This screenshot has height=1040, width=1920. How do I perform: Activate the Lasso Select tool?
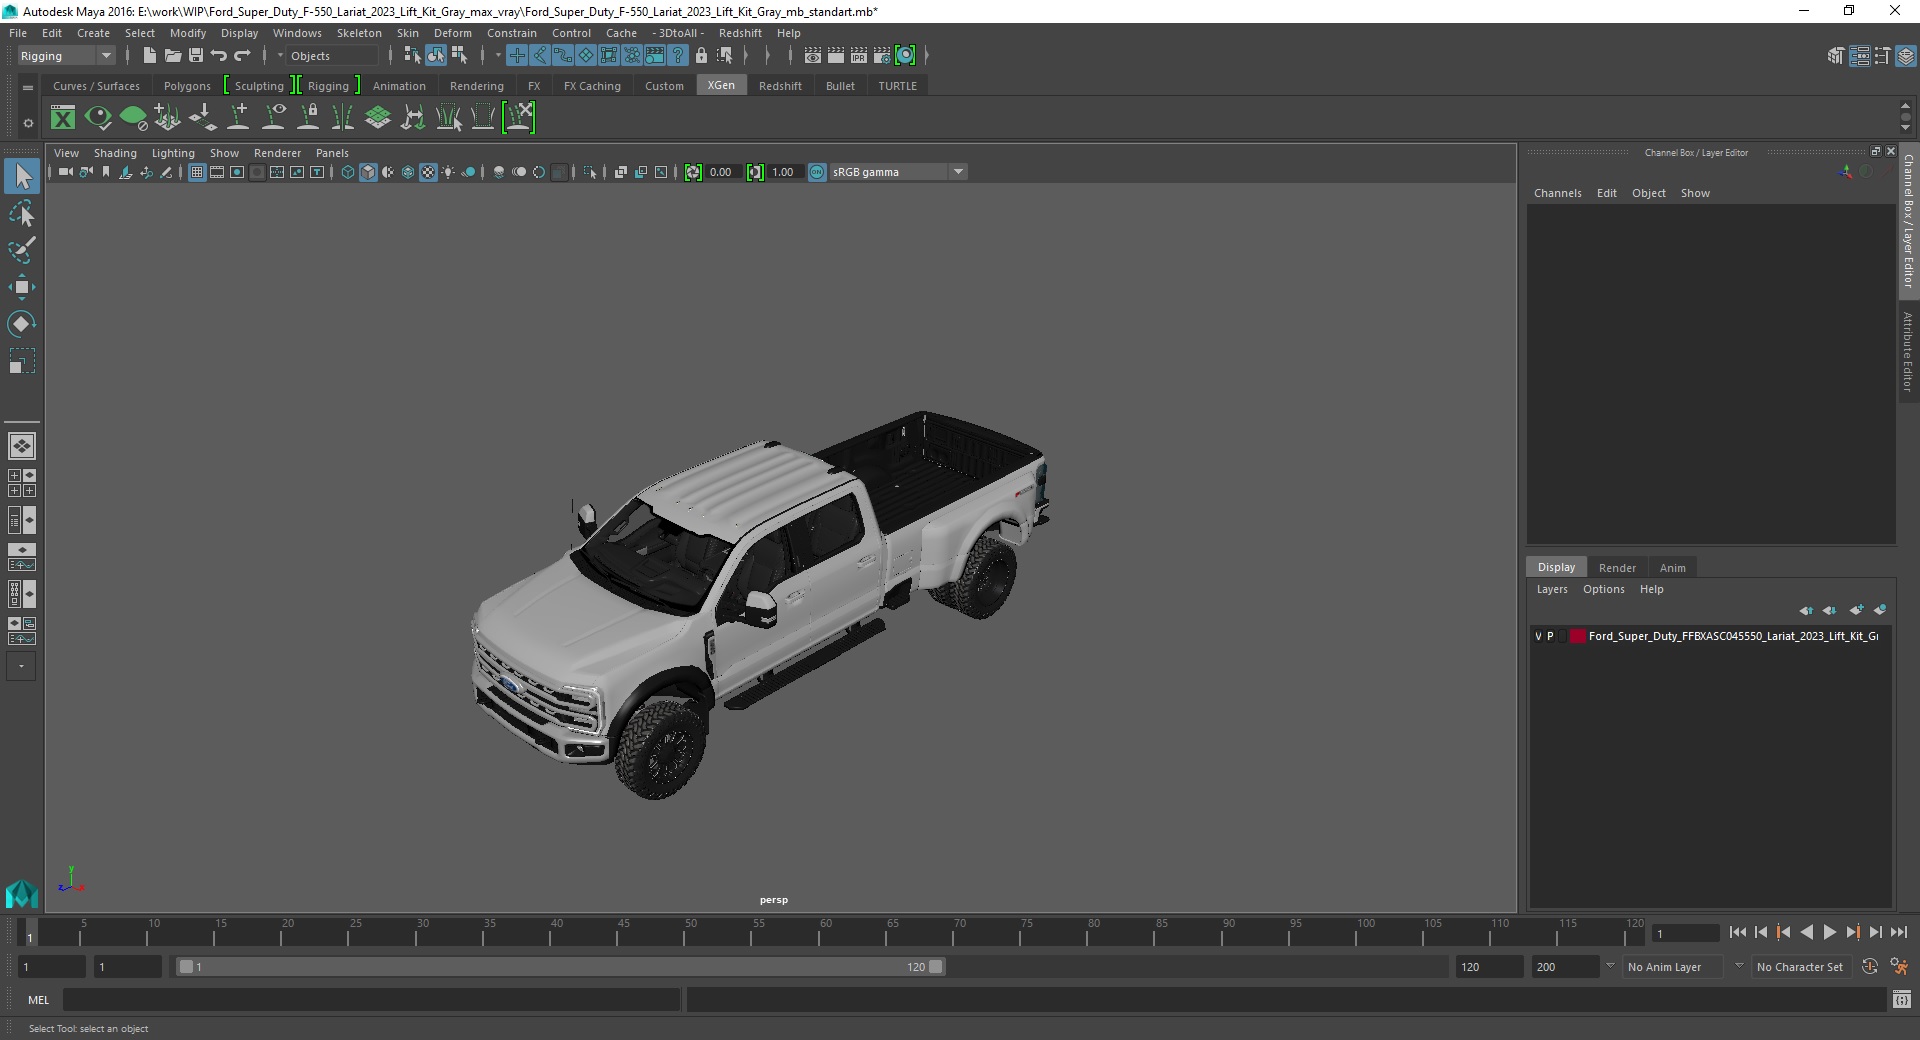(22, 214)
